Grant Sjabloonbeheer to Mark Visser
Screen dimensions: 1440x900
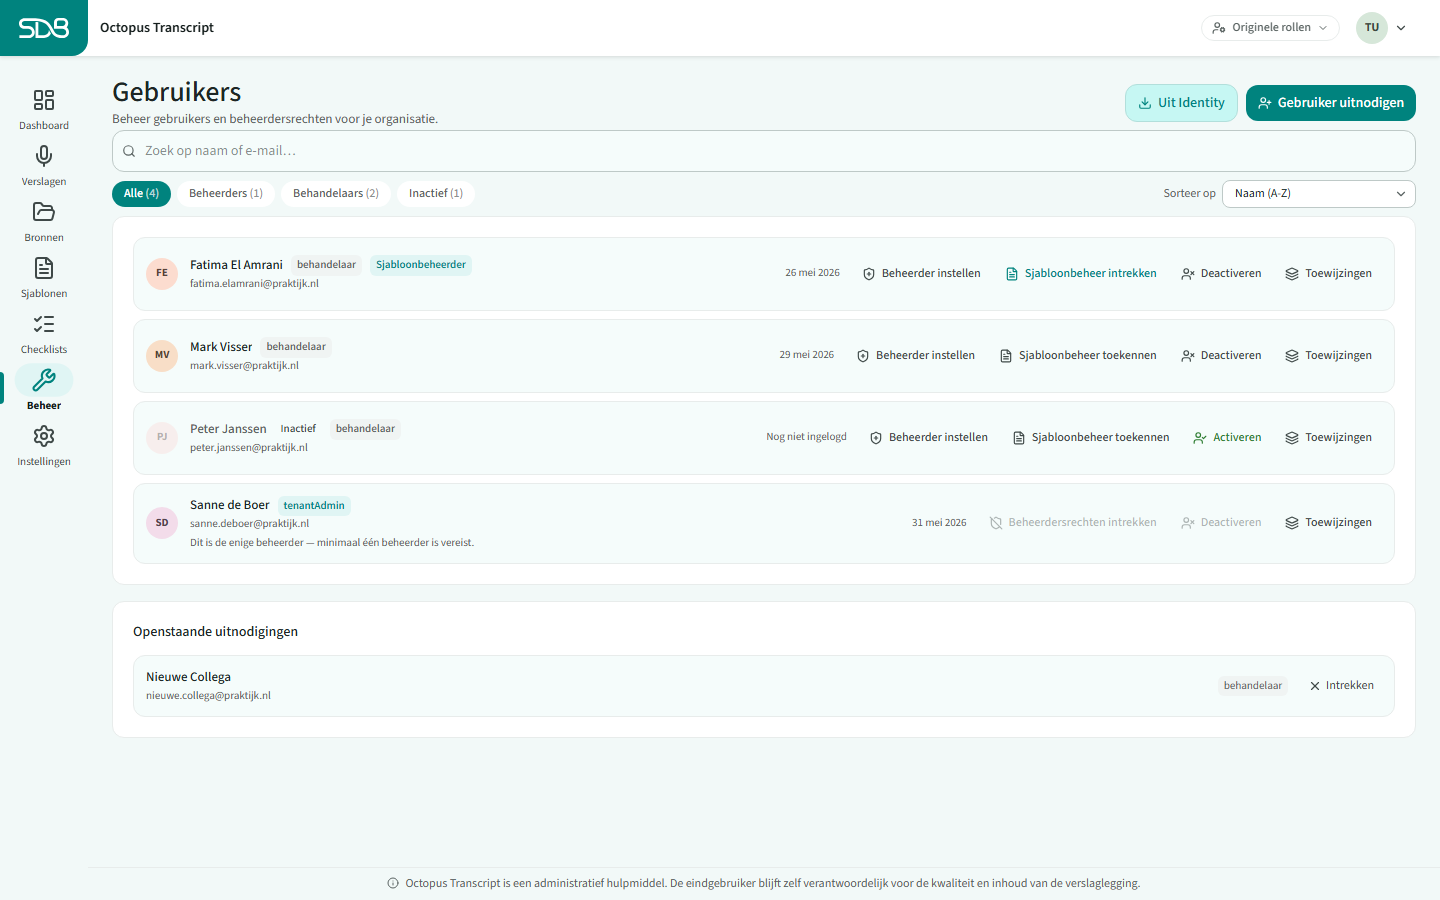(1078, 356)
